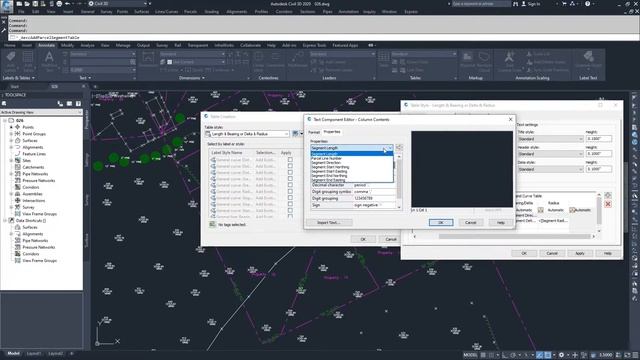
Task: Open the Active Drawing View dropdown
Action: [x=41, y=112]
